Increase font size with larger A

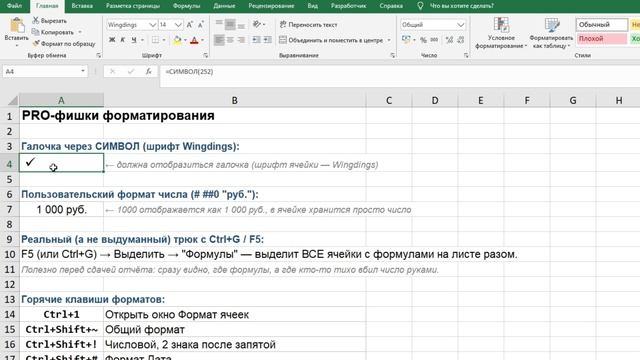pos(189,25)
